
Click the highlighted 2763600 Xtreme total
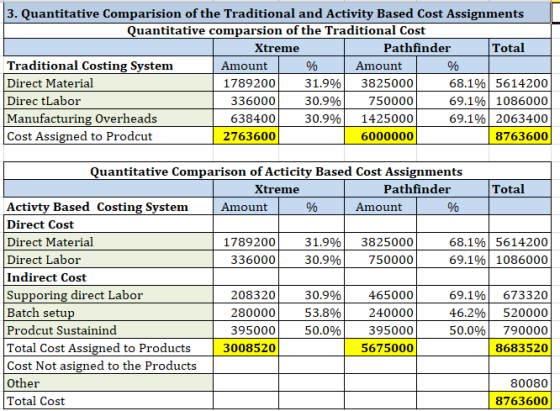[246, 136]
